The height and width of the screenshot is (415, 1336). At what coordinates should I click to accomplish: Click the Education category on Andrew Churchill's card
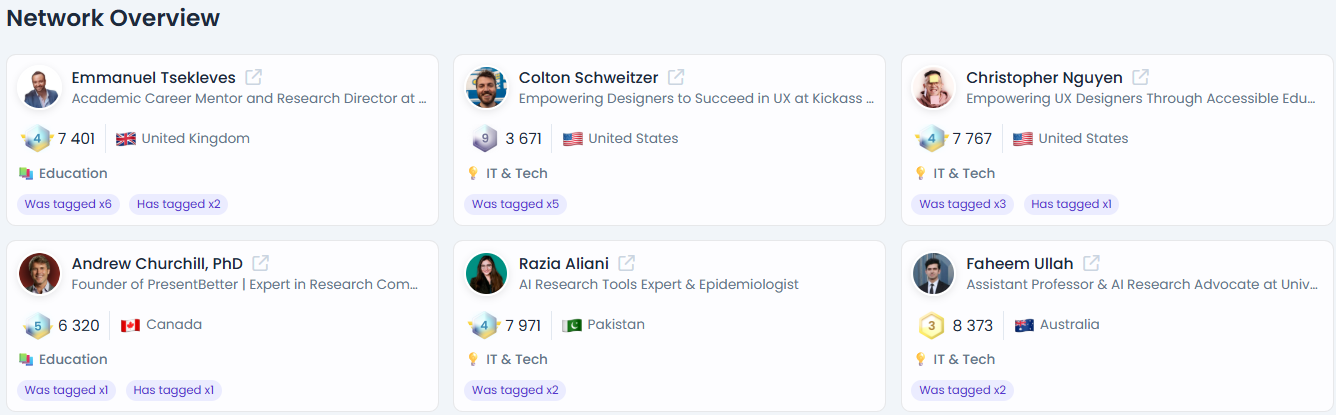pos(72,359)
